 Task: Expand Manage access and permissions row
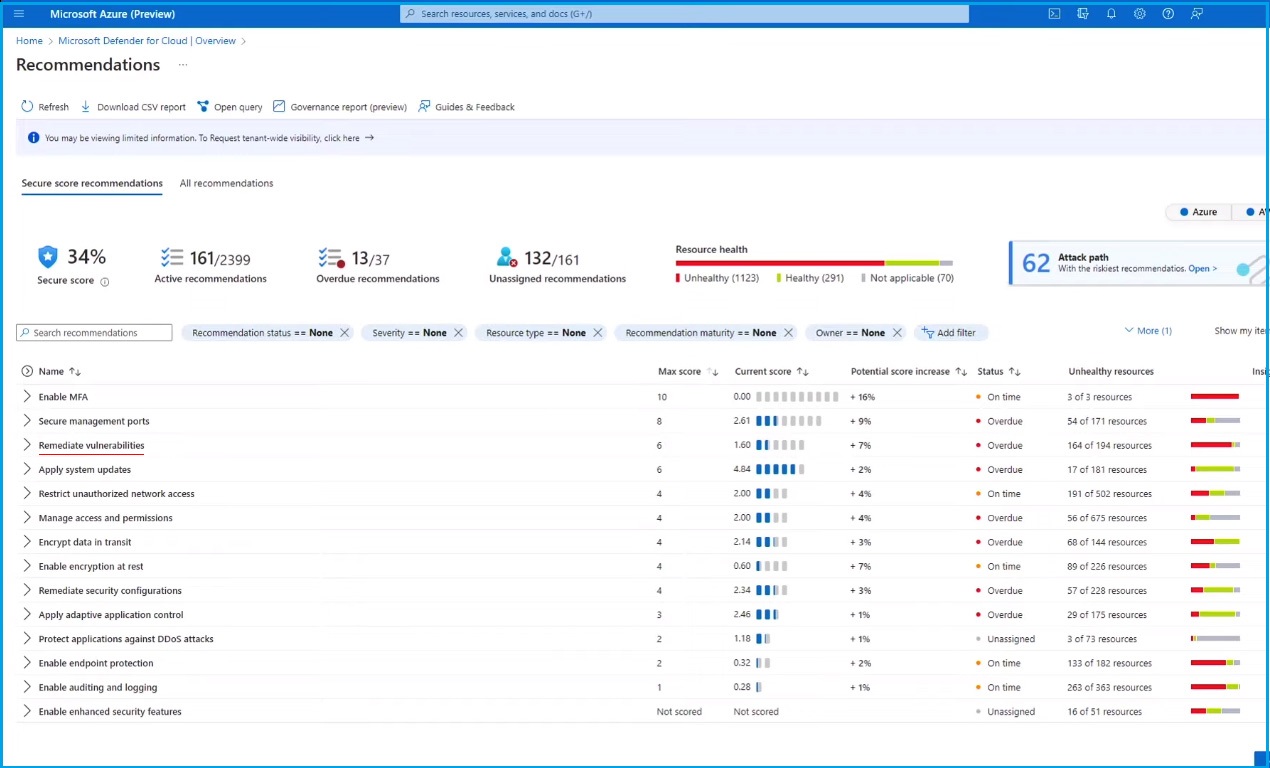coord(27,518)
